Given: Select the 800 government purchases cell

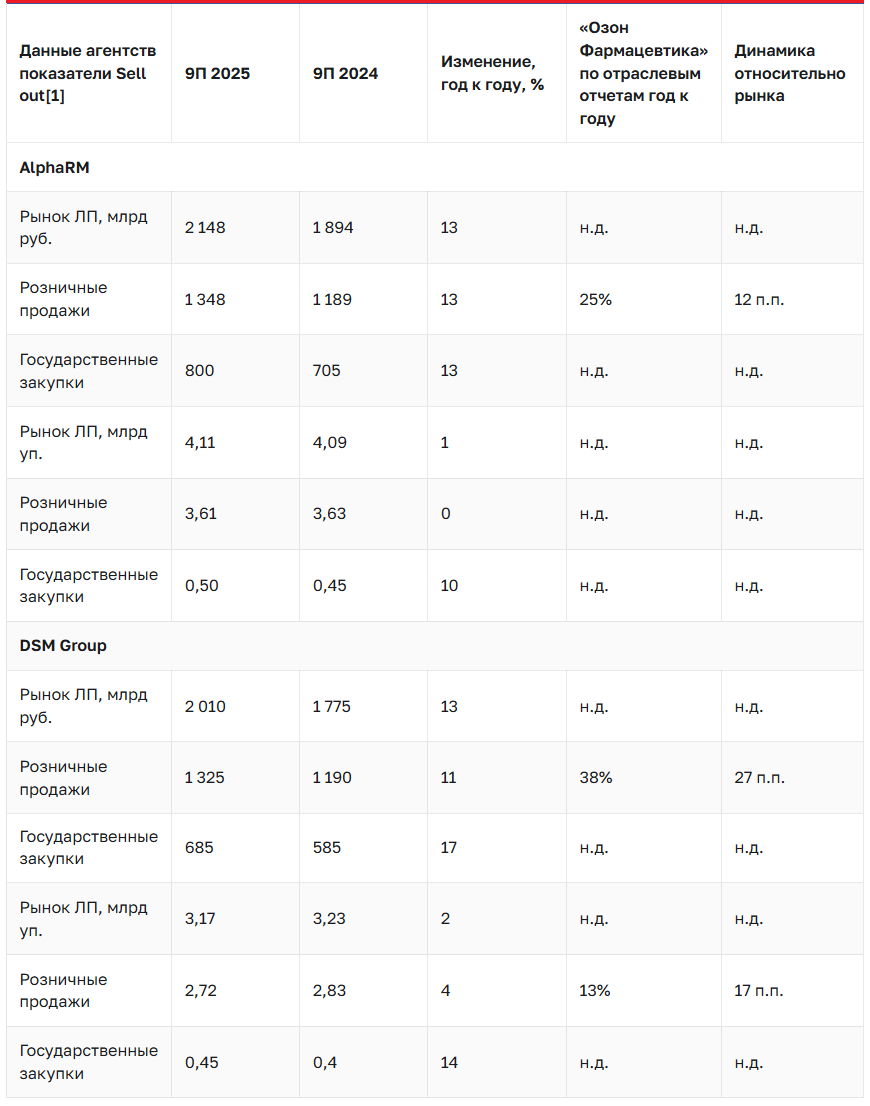Looking at the screenshot, I should 199,371.
